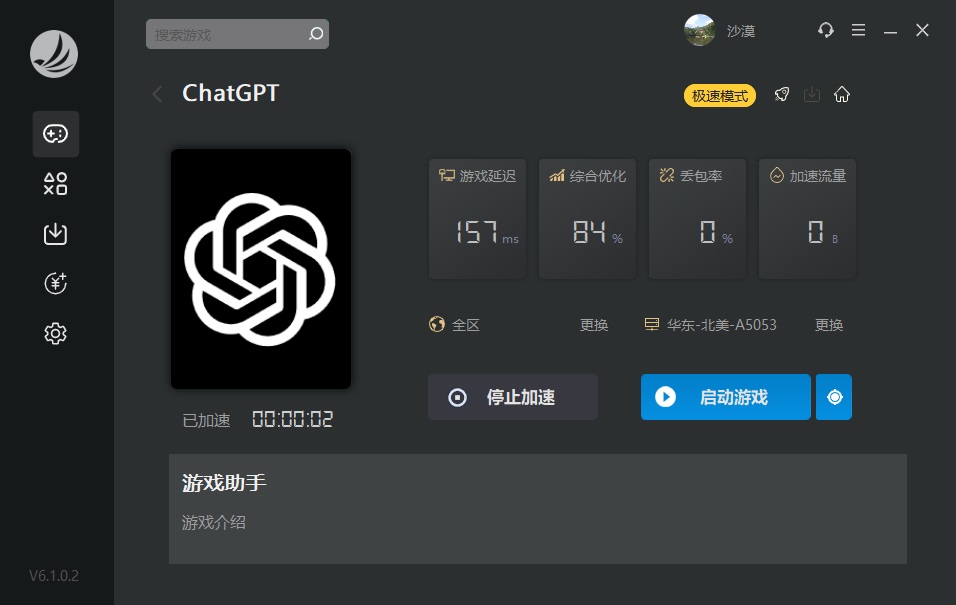Open the hamburger menu icon

(858, 30)
